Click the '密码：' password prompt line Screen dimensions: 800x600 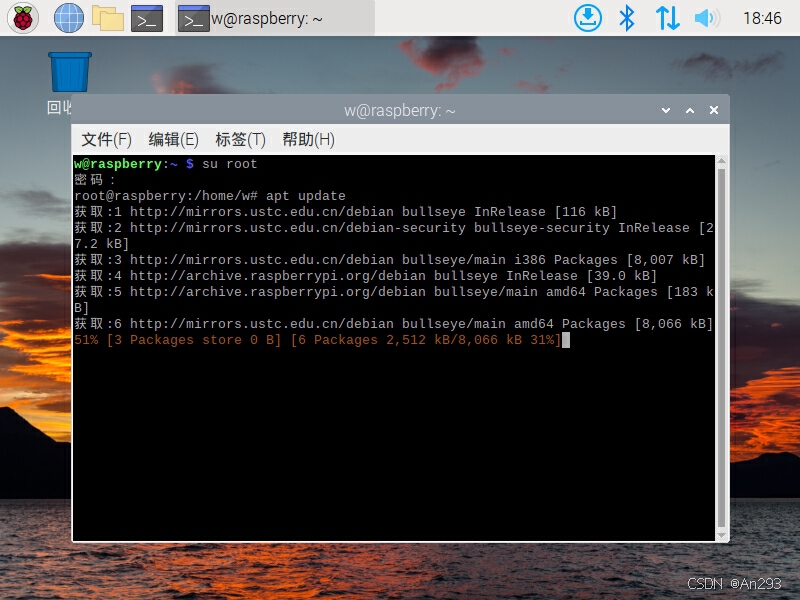(x=95, y=180)
